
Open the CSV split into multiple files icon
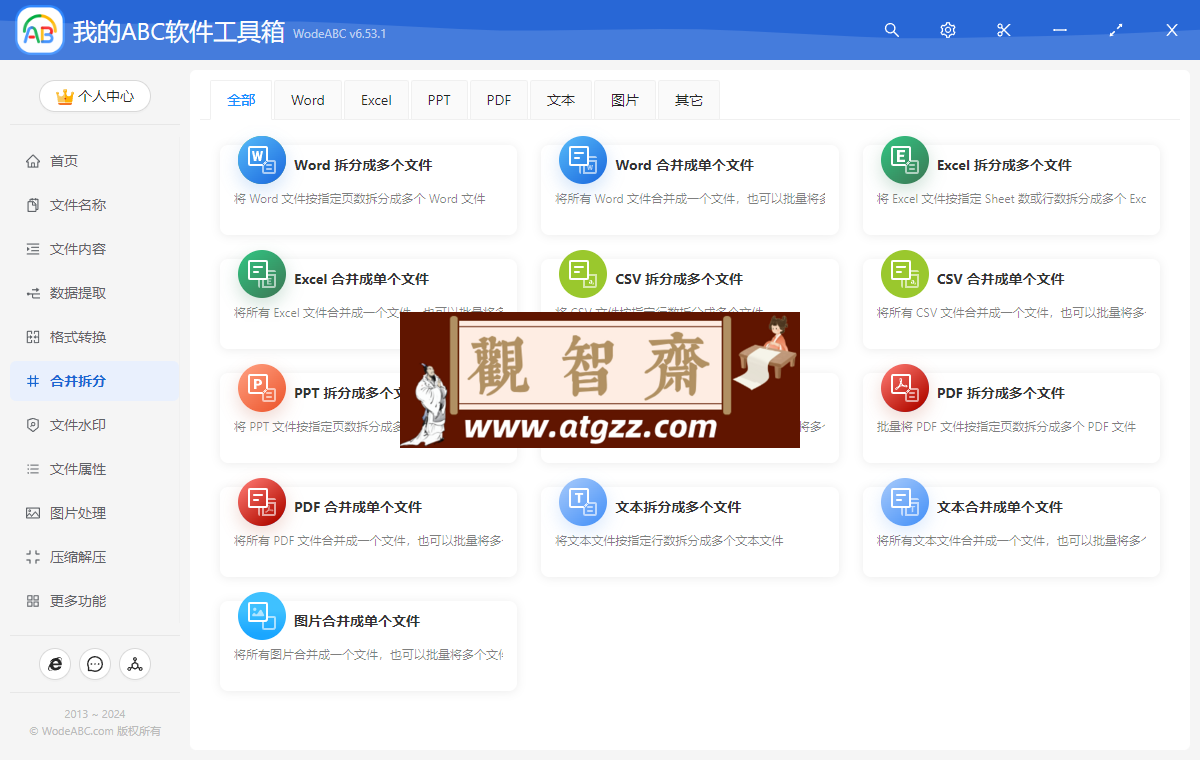point(583,274)
